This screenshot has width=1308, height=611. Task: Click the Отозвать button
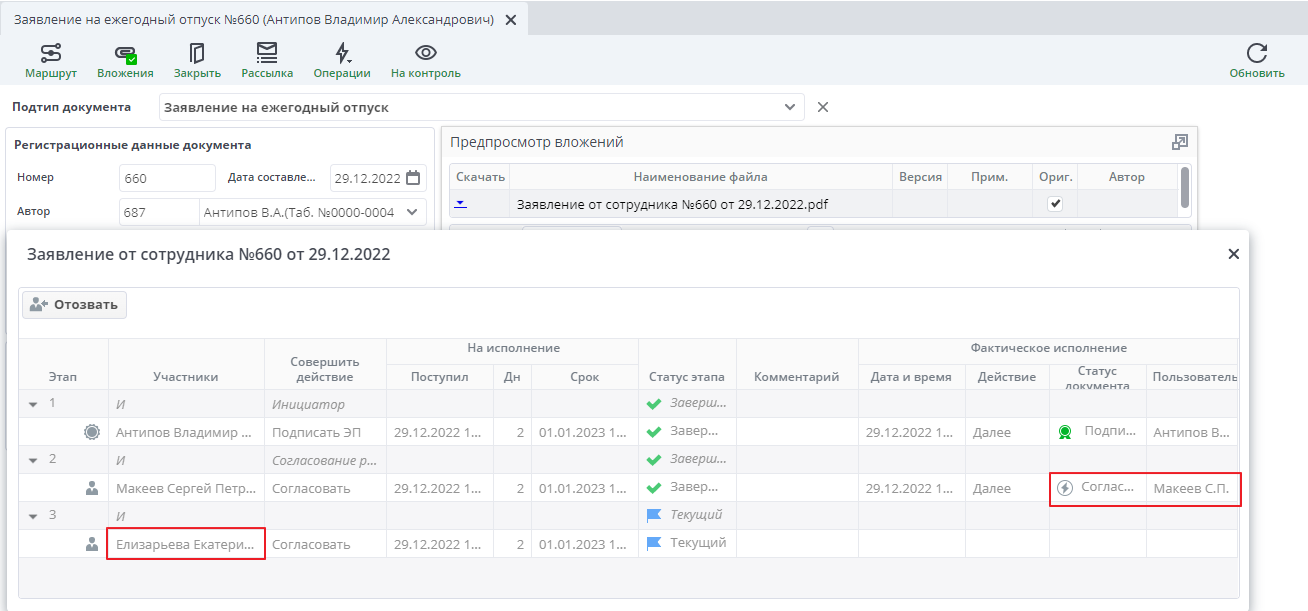pos(75,305)
